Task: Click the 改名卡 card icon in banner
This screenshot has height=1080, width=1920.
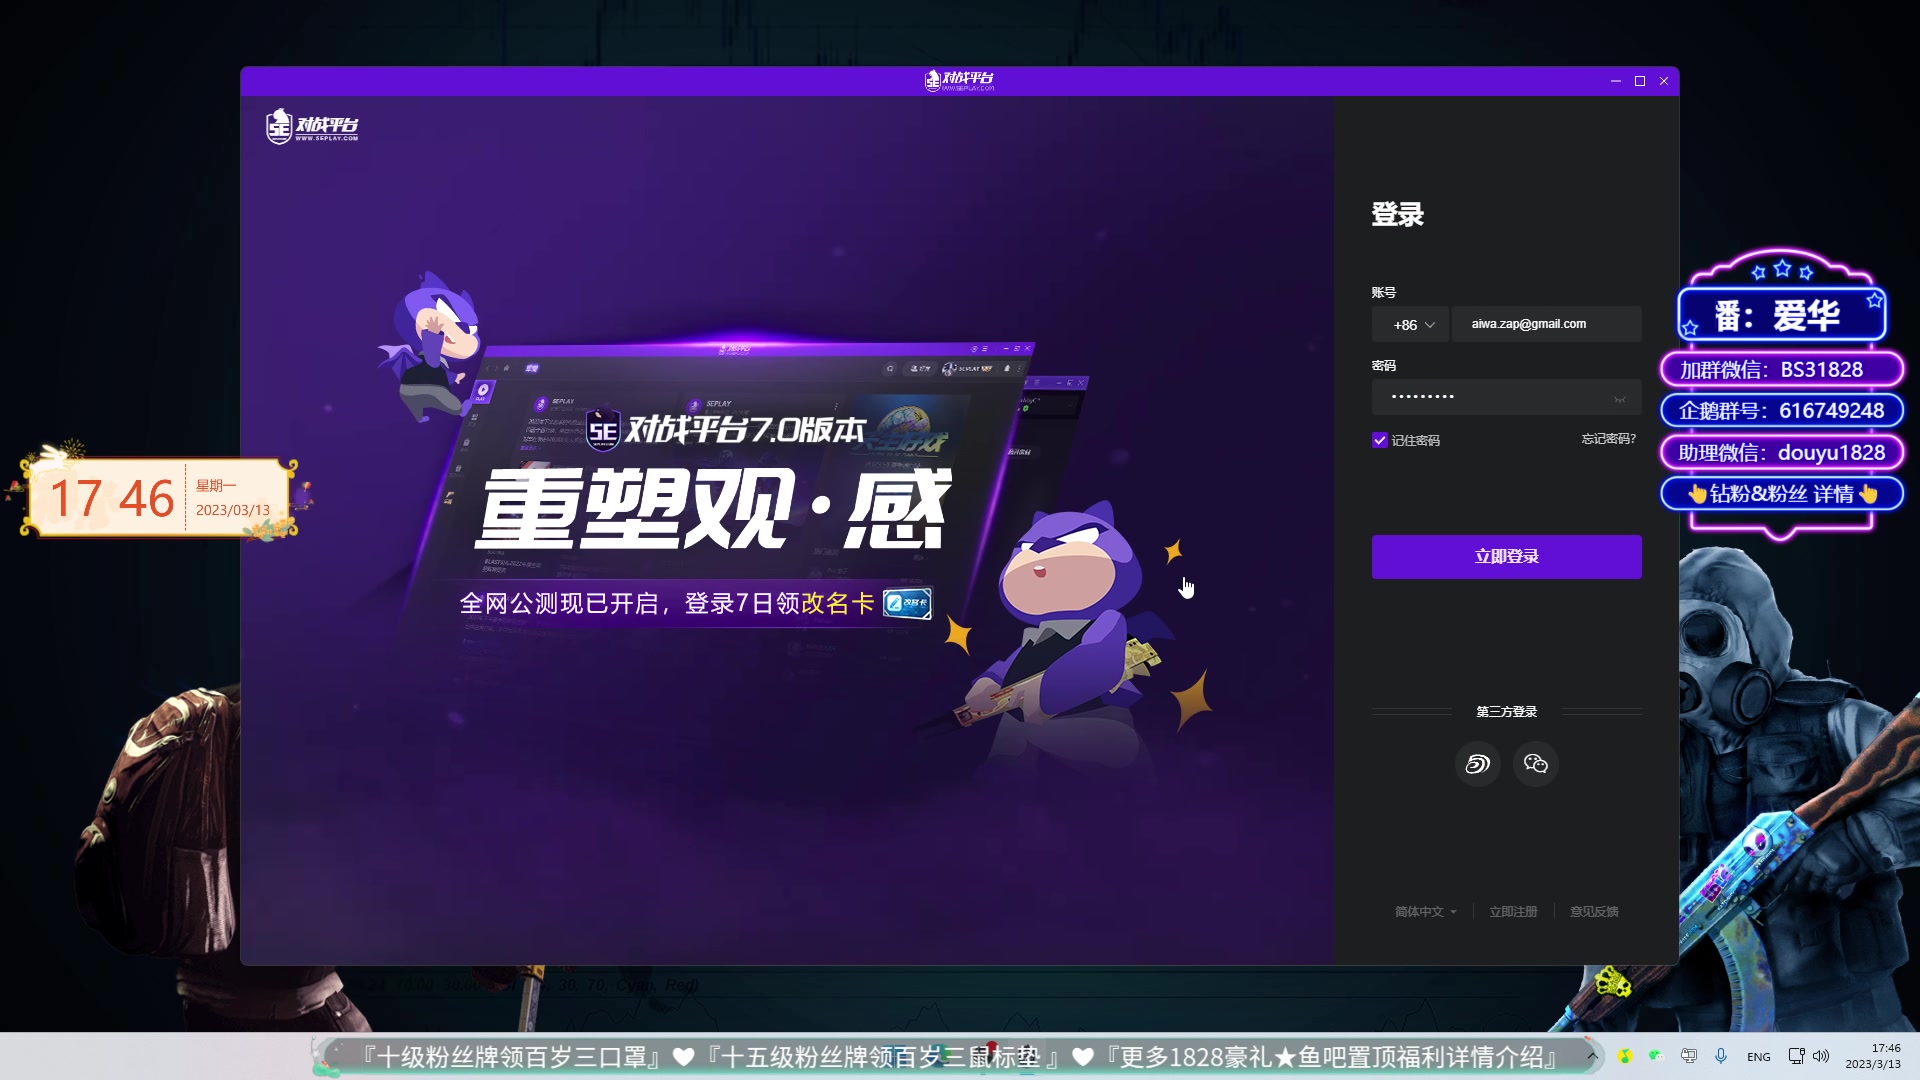Action: (x=907, y=603)
